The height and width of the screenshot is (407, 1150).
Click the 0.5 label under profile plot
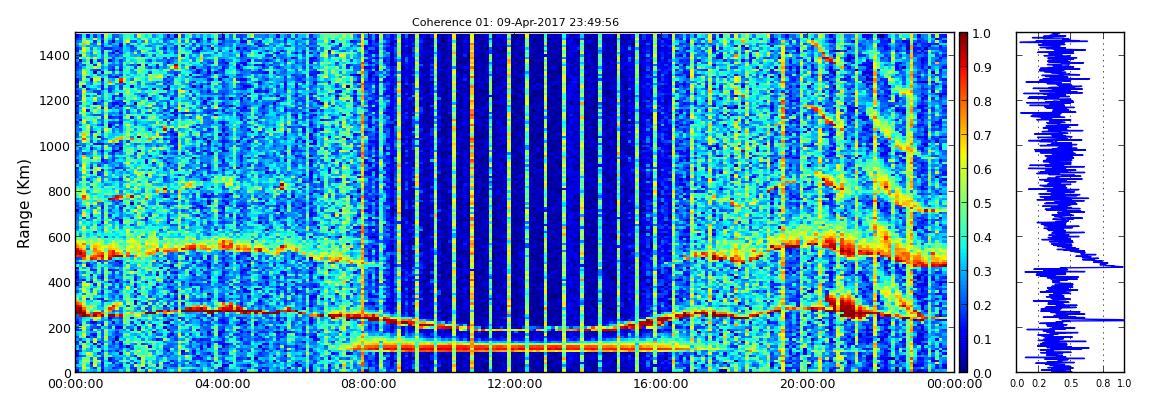(x=1071, y=383)
